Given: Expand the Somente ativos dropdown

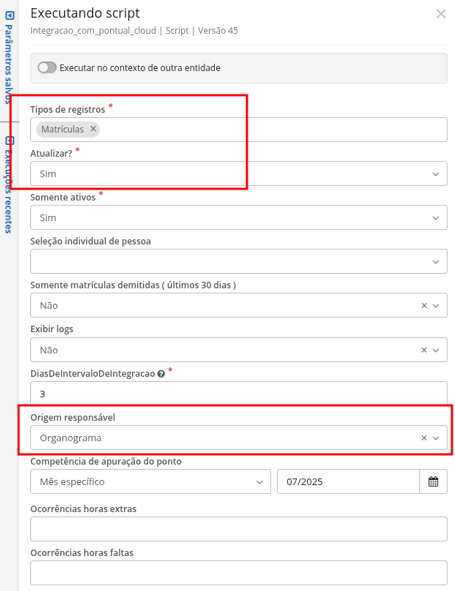Looking at the screenshot, I should pos(239,217).
